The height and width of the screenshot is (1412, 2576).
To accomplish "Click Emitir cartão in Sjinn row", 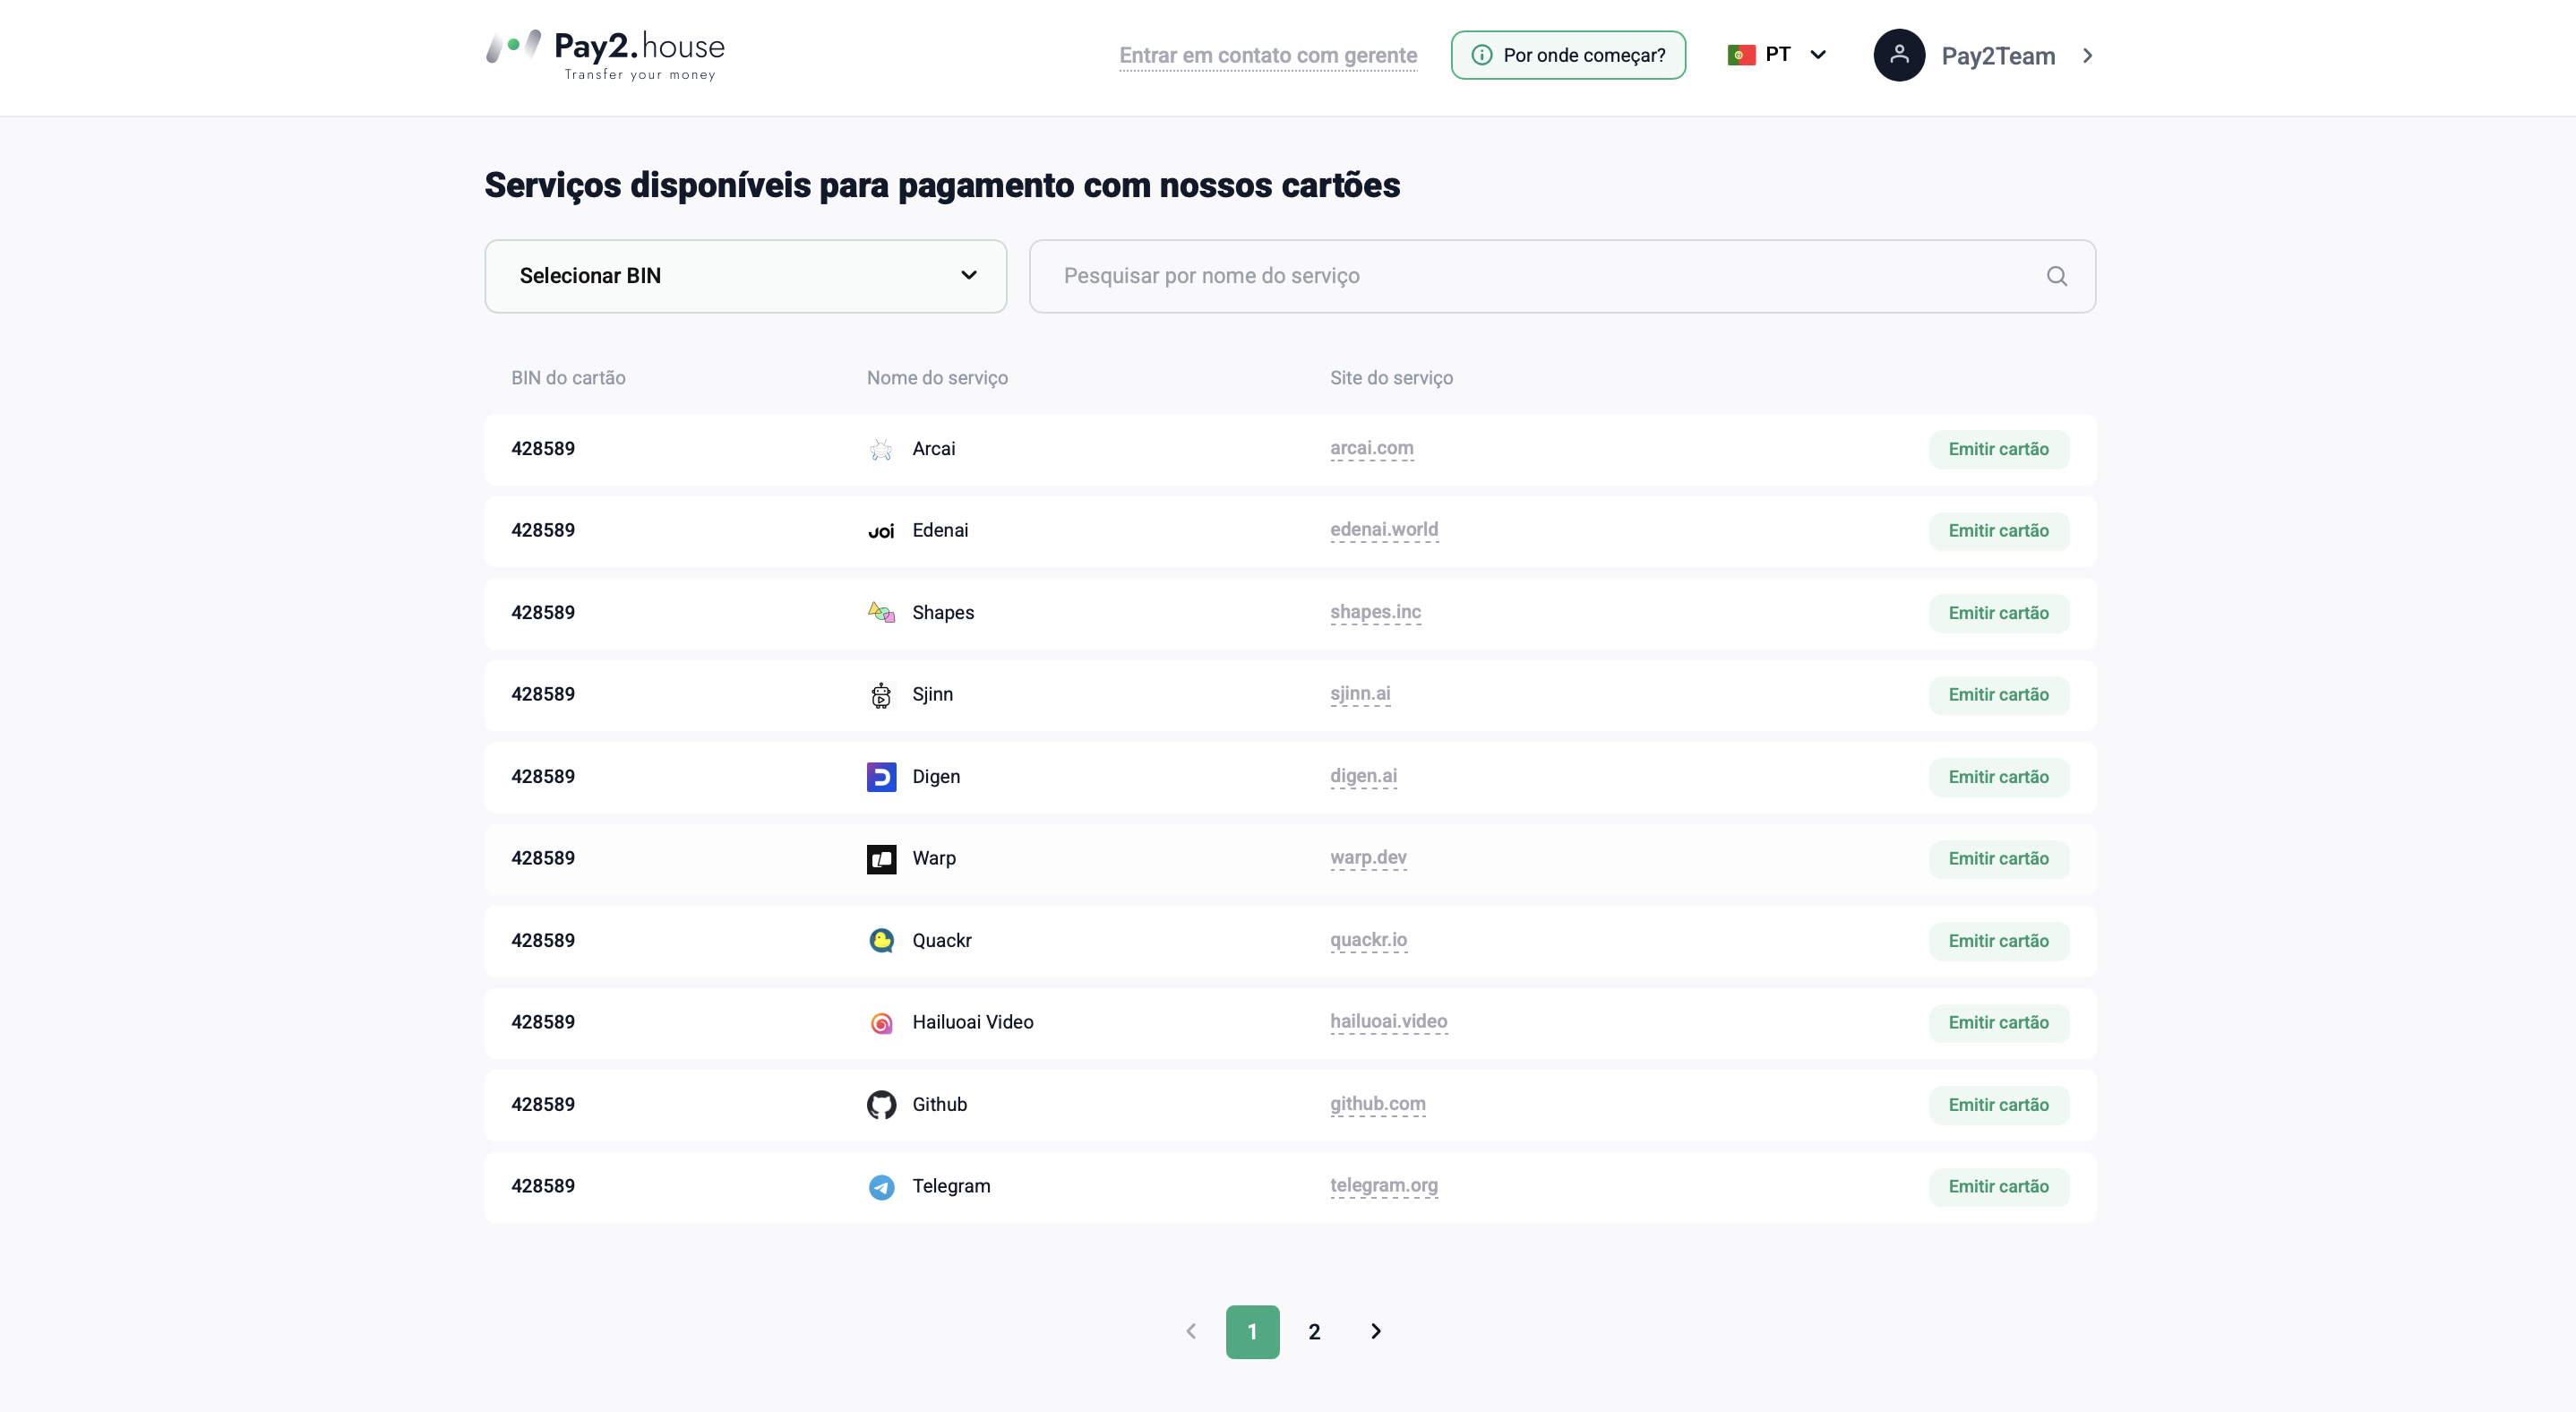I will click(x=1998, y=695).
